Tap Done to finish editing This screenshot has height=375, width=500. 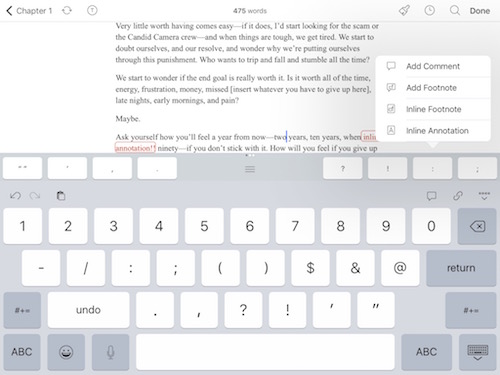pos(480,11)
